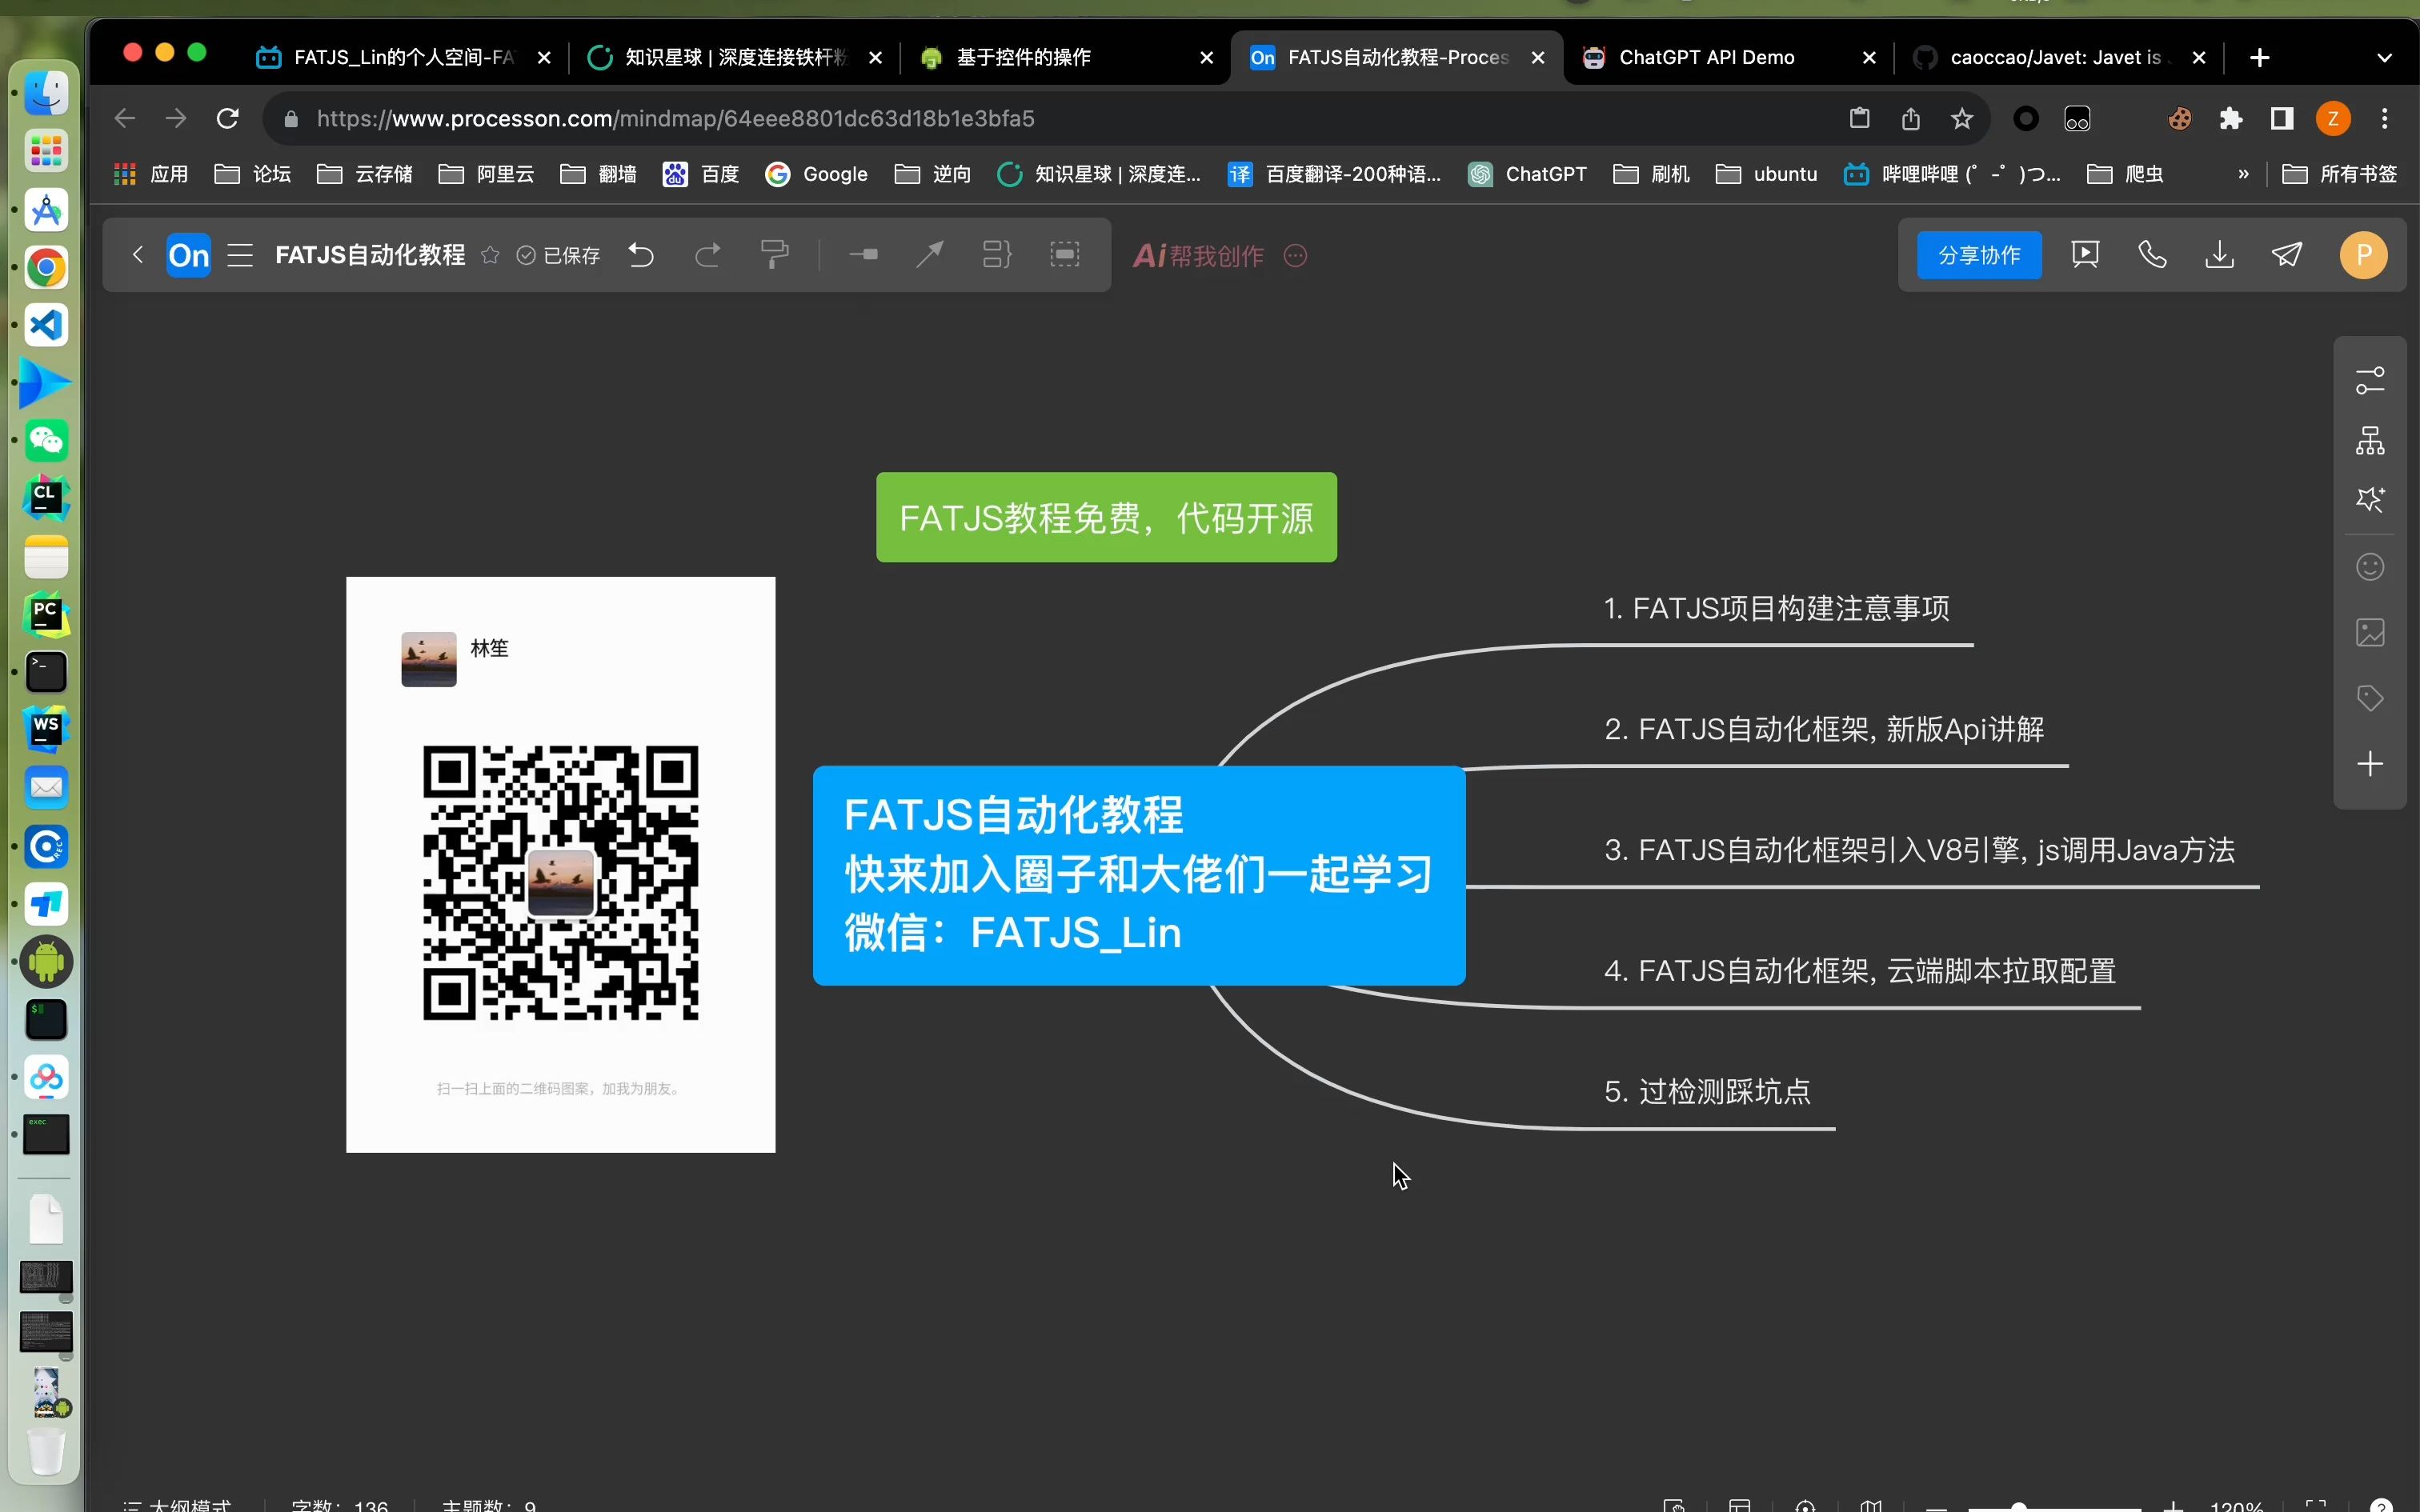Open the emoji icon panel
Image resolution: width=2420 pixels, height=1512 pixels.
coord(2370,567)
